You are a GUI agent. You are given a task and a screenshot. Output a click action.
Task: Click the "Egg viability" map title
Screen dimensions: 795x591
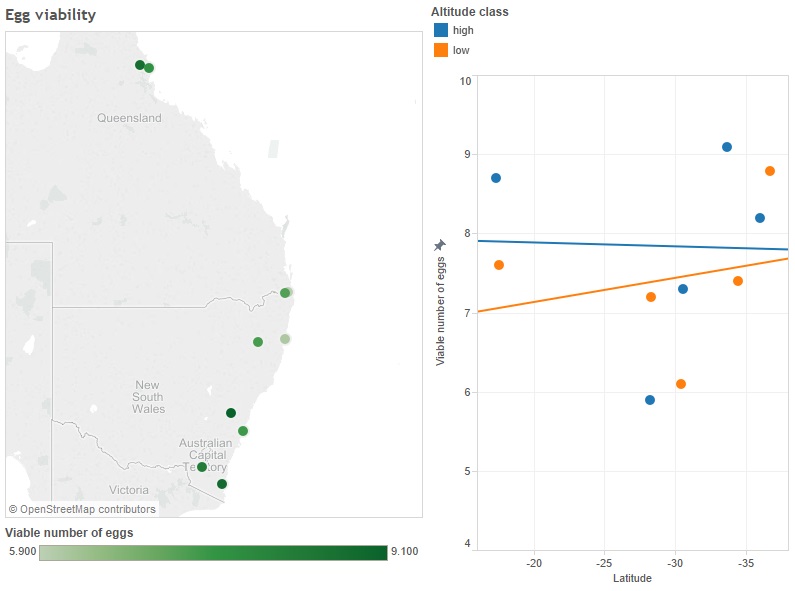(x=51, y=14)
